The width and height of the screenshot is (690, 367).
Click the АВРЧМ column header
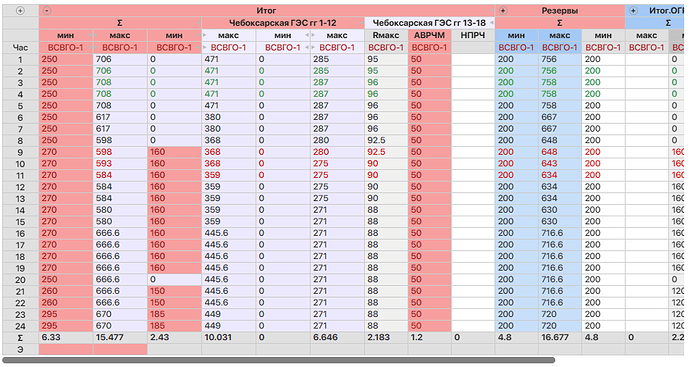(x=429, y=35)
